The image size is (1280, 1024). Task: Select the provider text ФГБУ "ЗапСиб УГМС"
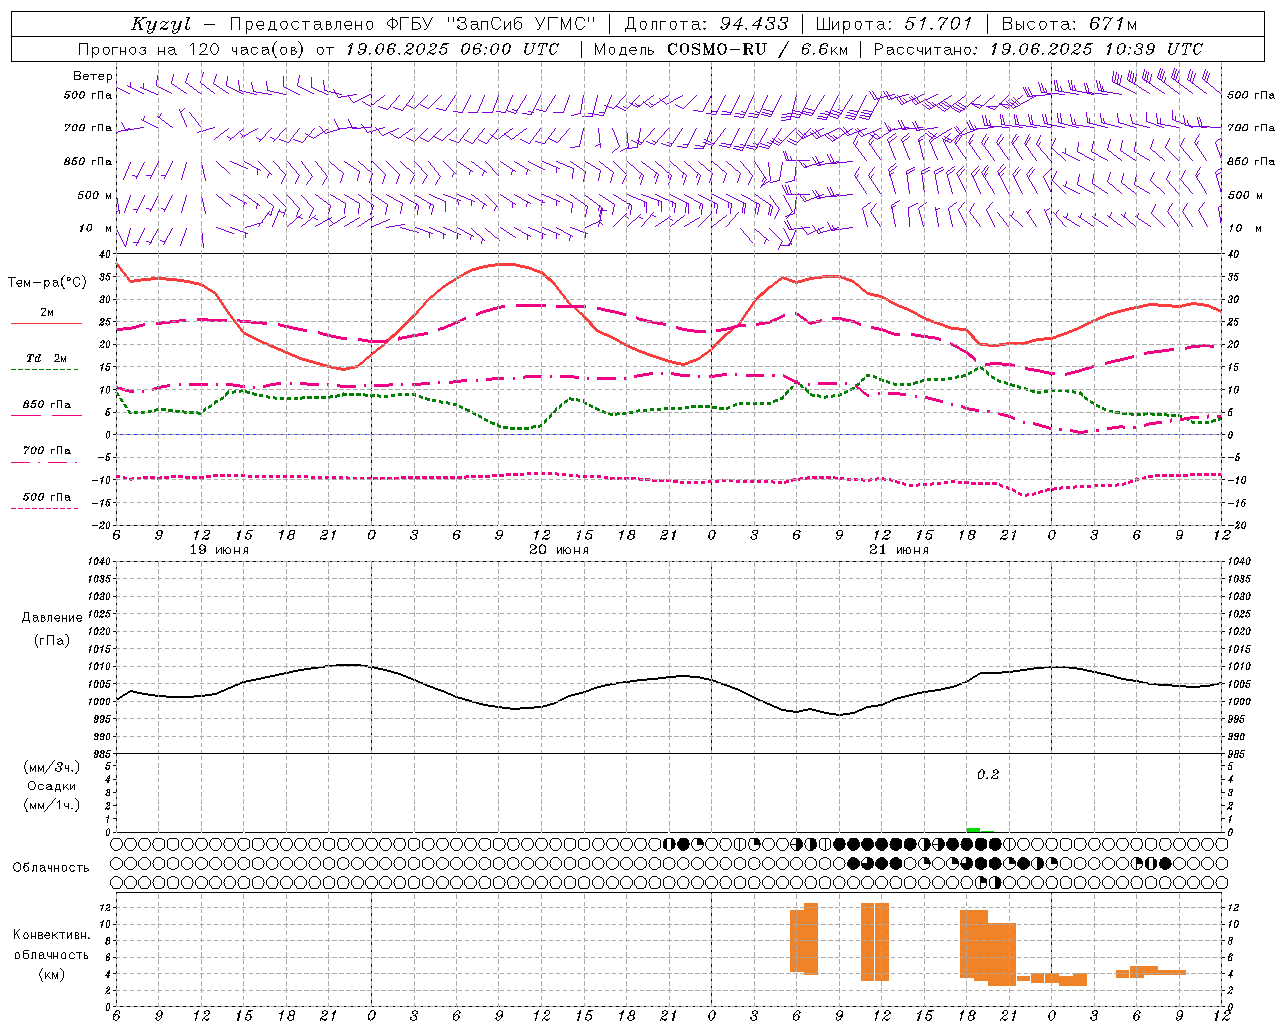(490, 24)
